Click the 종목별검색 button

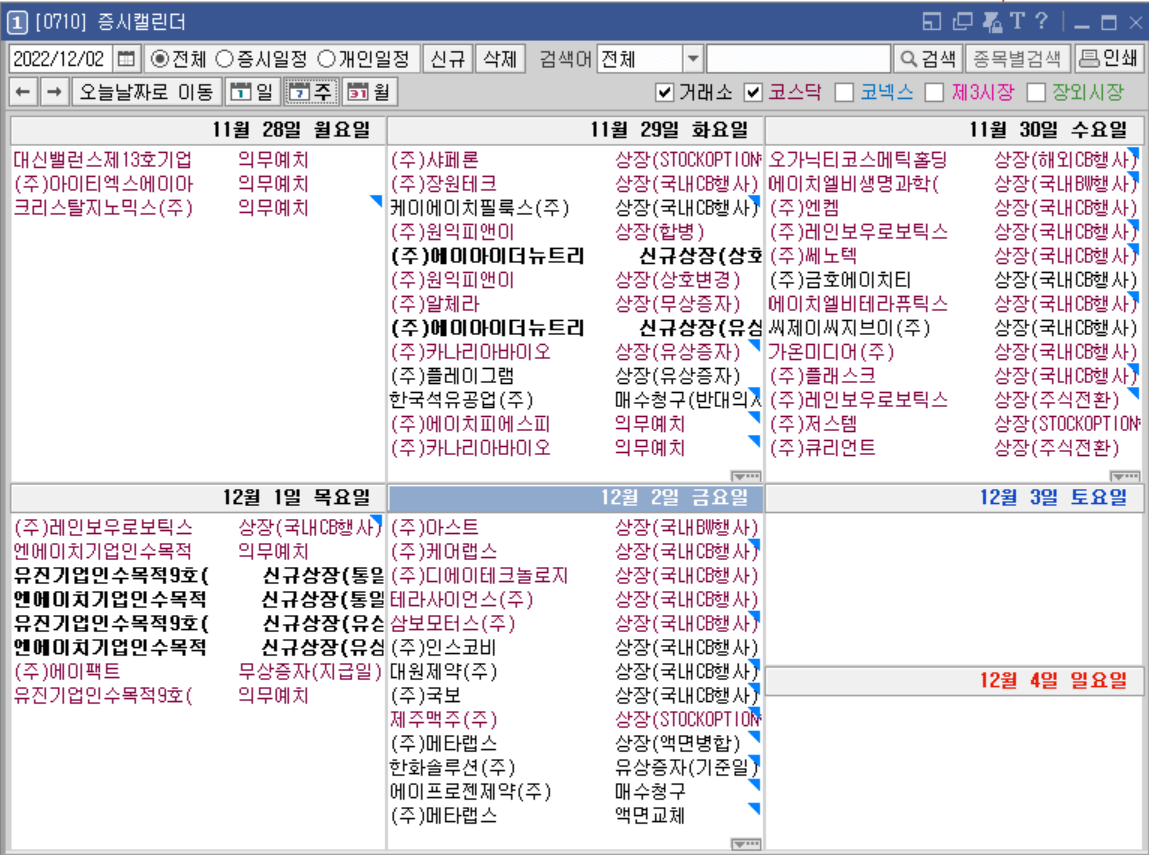[1017, 59]
